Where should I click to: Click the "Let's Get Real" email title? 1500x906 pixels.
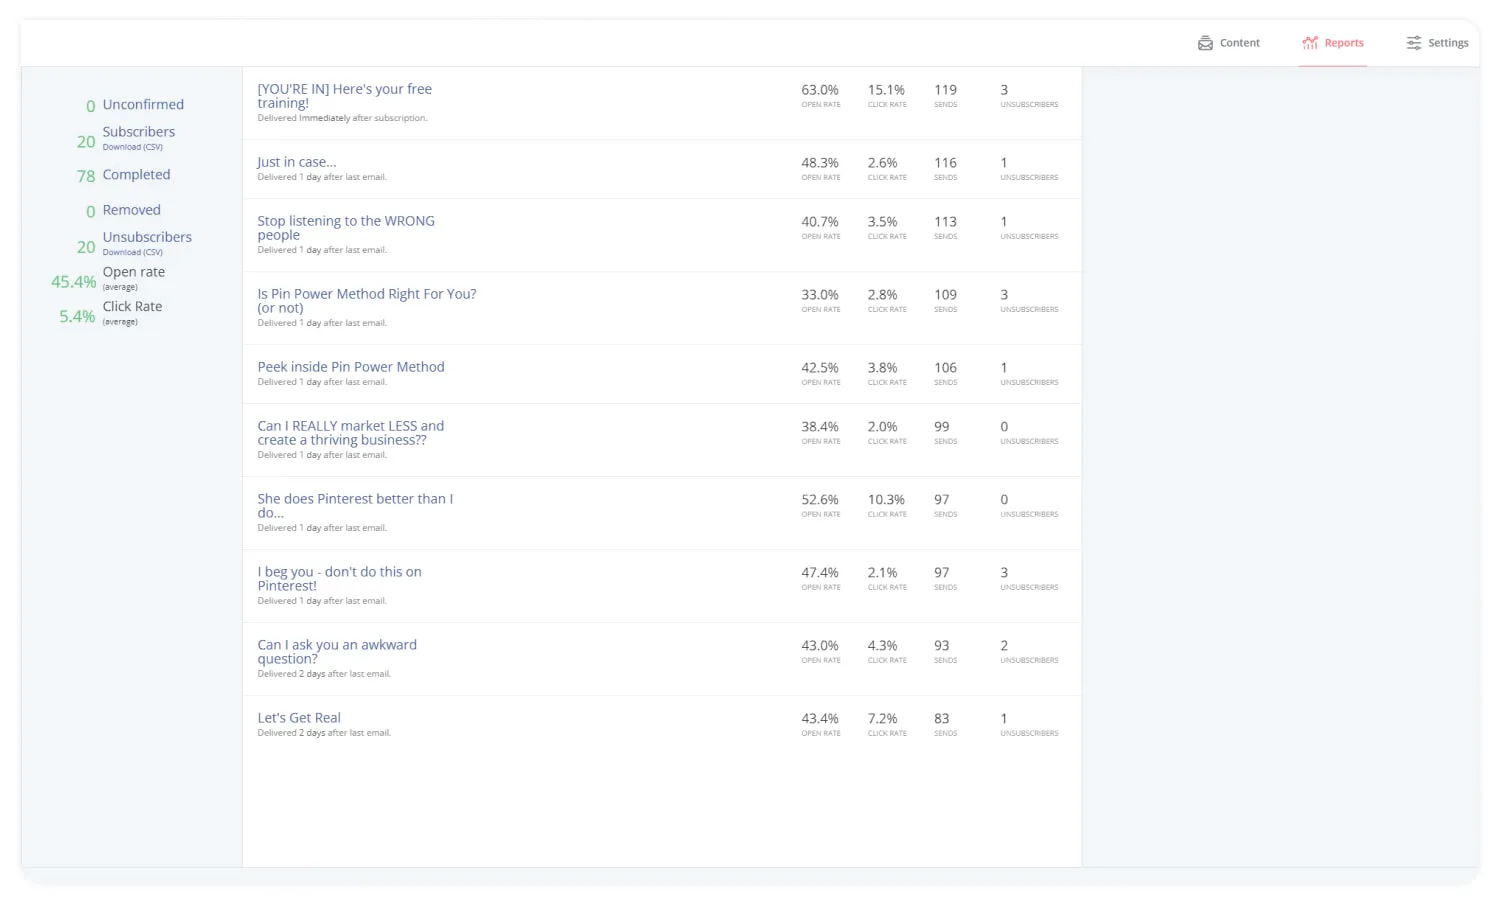299,718
